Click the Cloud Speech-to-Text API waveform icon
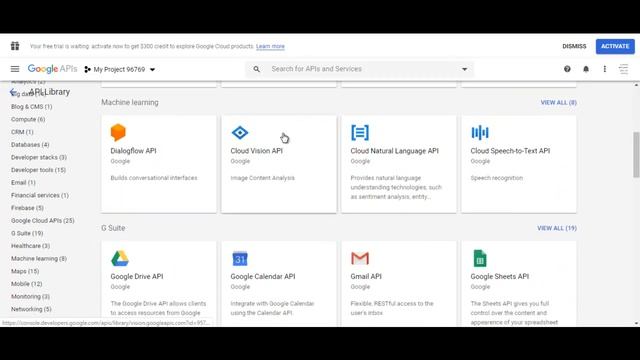This screenshot has width=640, height=360. pos(480,133)
